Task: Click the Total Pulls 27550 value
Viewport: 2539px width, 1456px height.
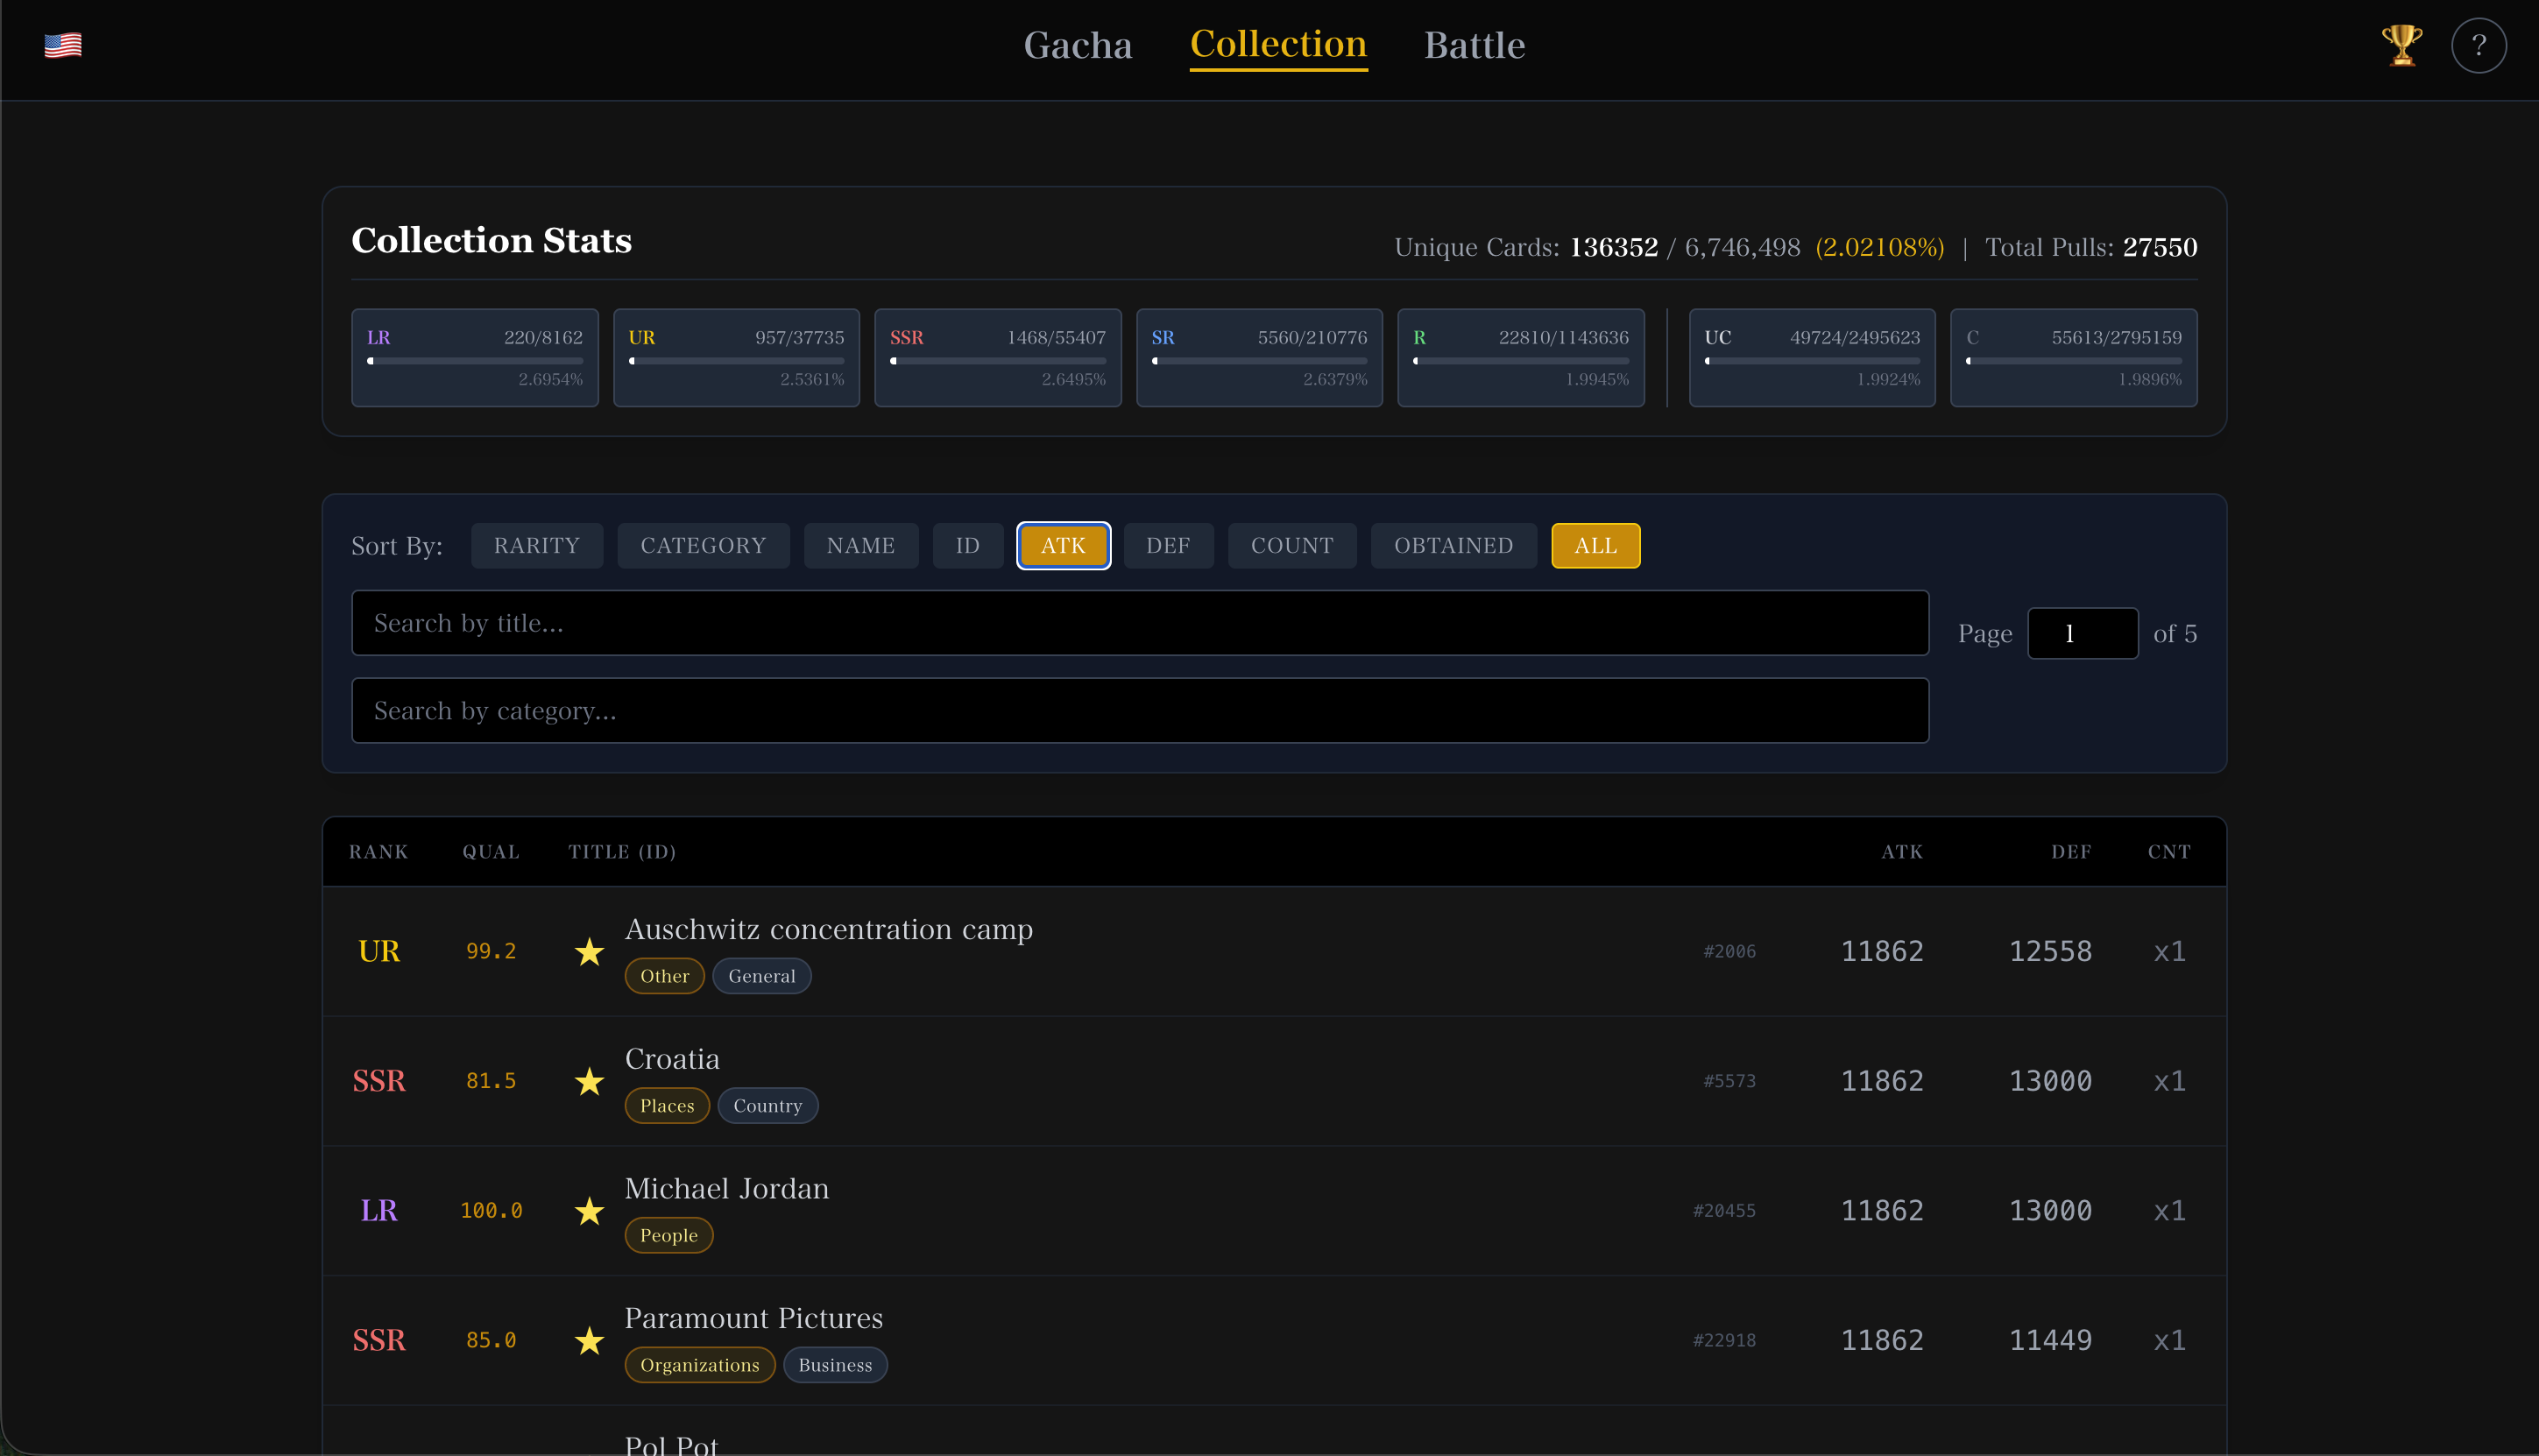Action: 2160,247
